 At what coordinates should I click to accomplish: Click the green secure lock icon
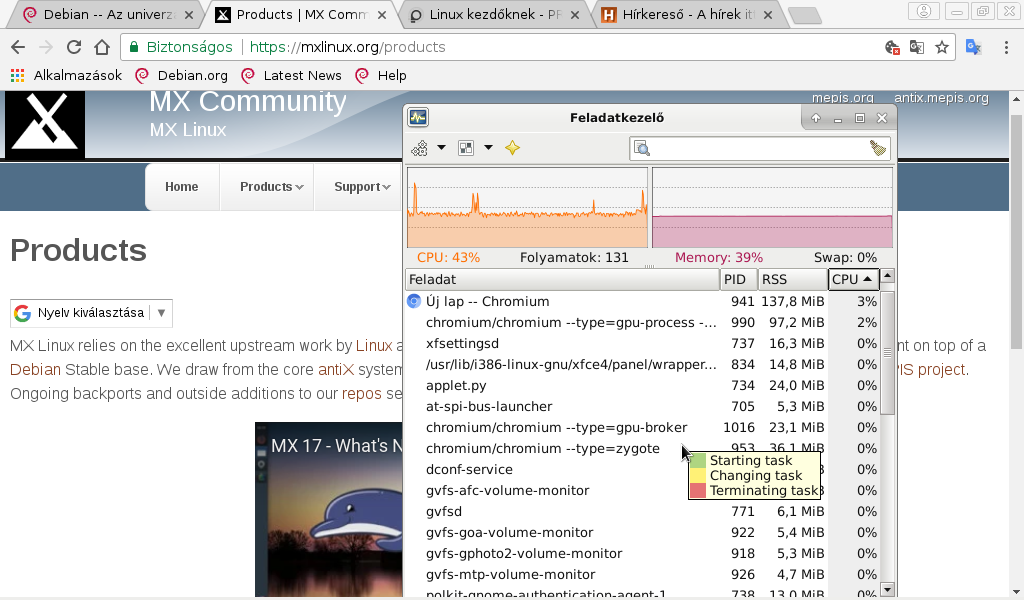(x=134, y=47)
